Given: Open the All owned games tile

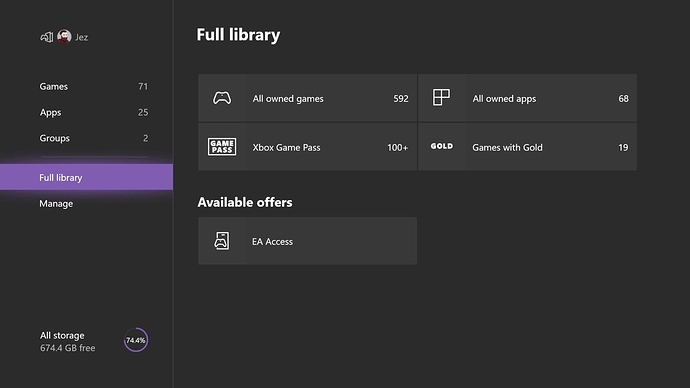Looking at the screenshot, I should pyautogui.click(x=307, y=98).
